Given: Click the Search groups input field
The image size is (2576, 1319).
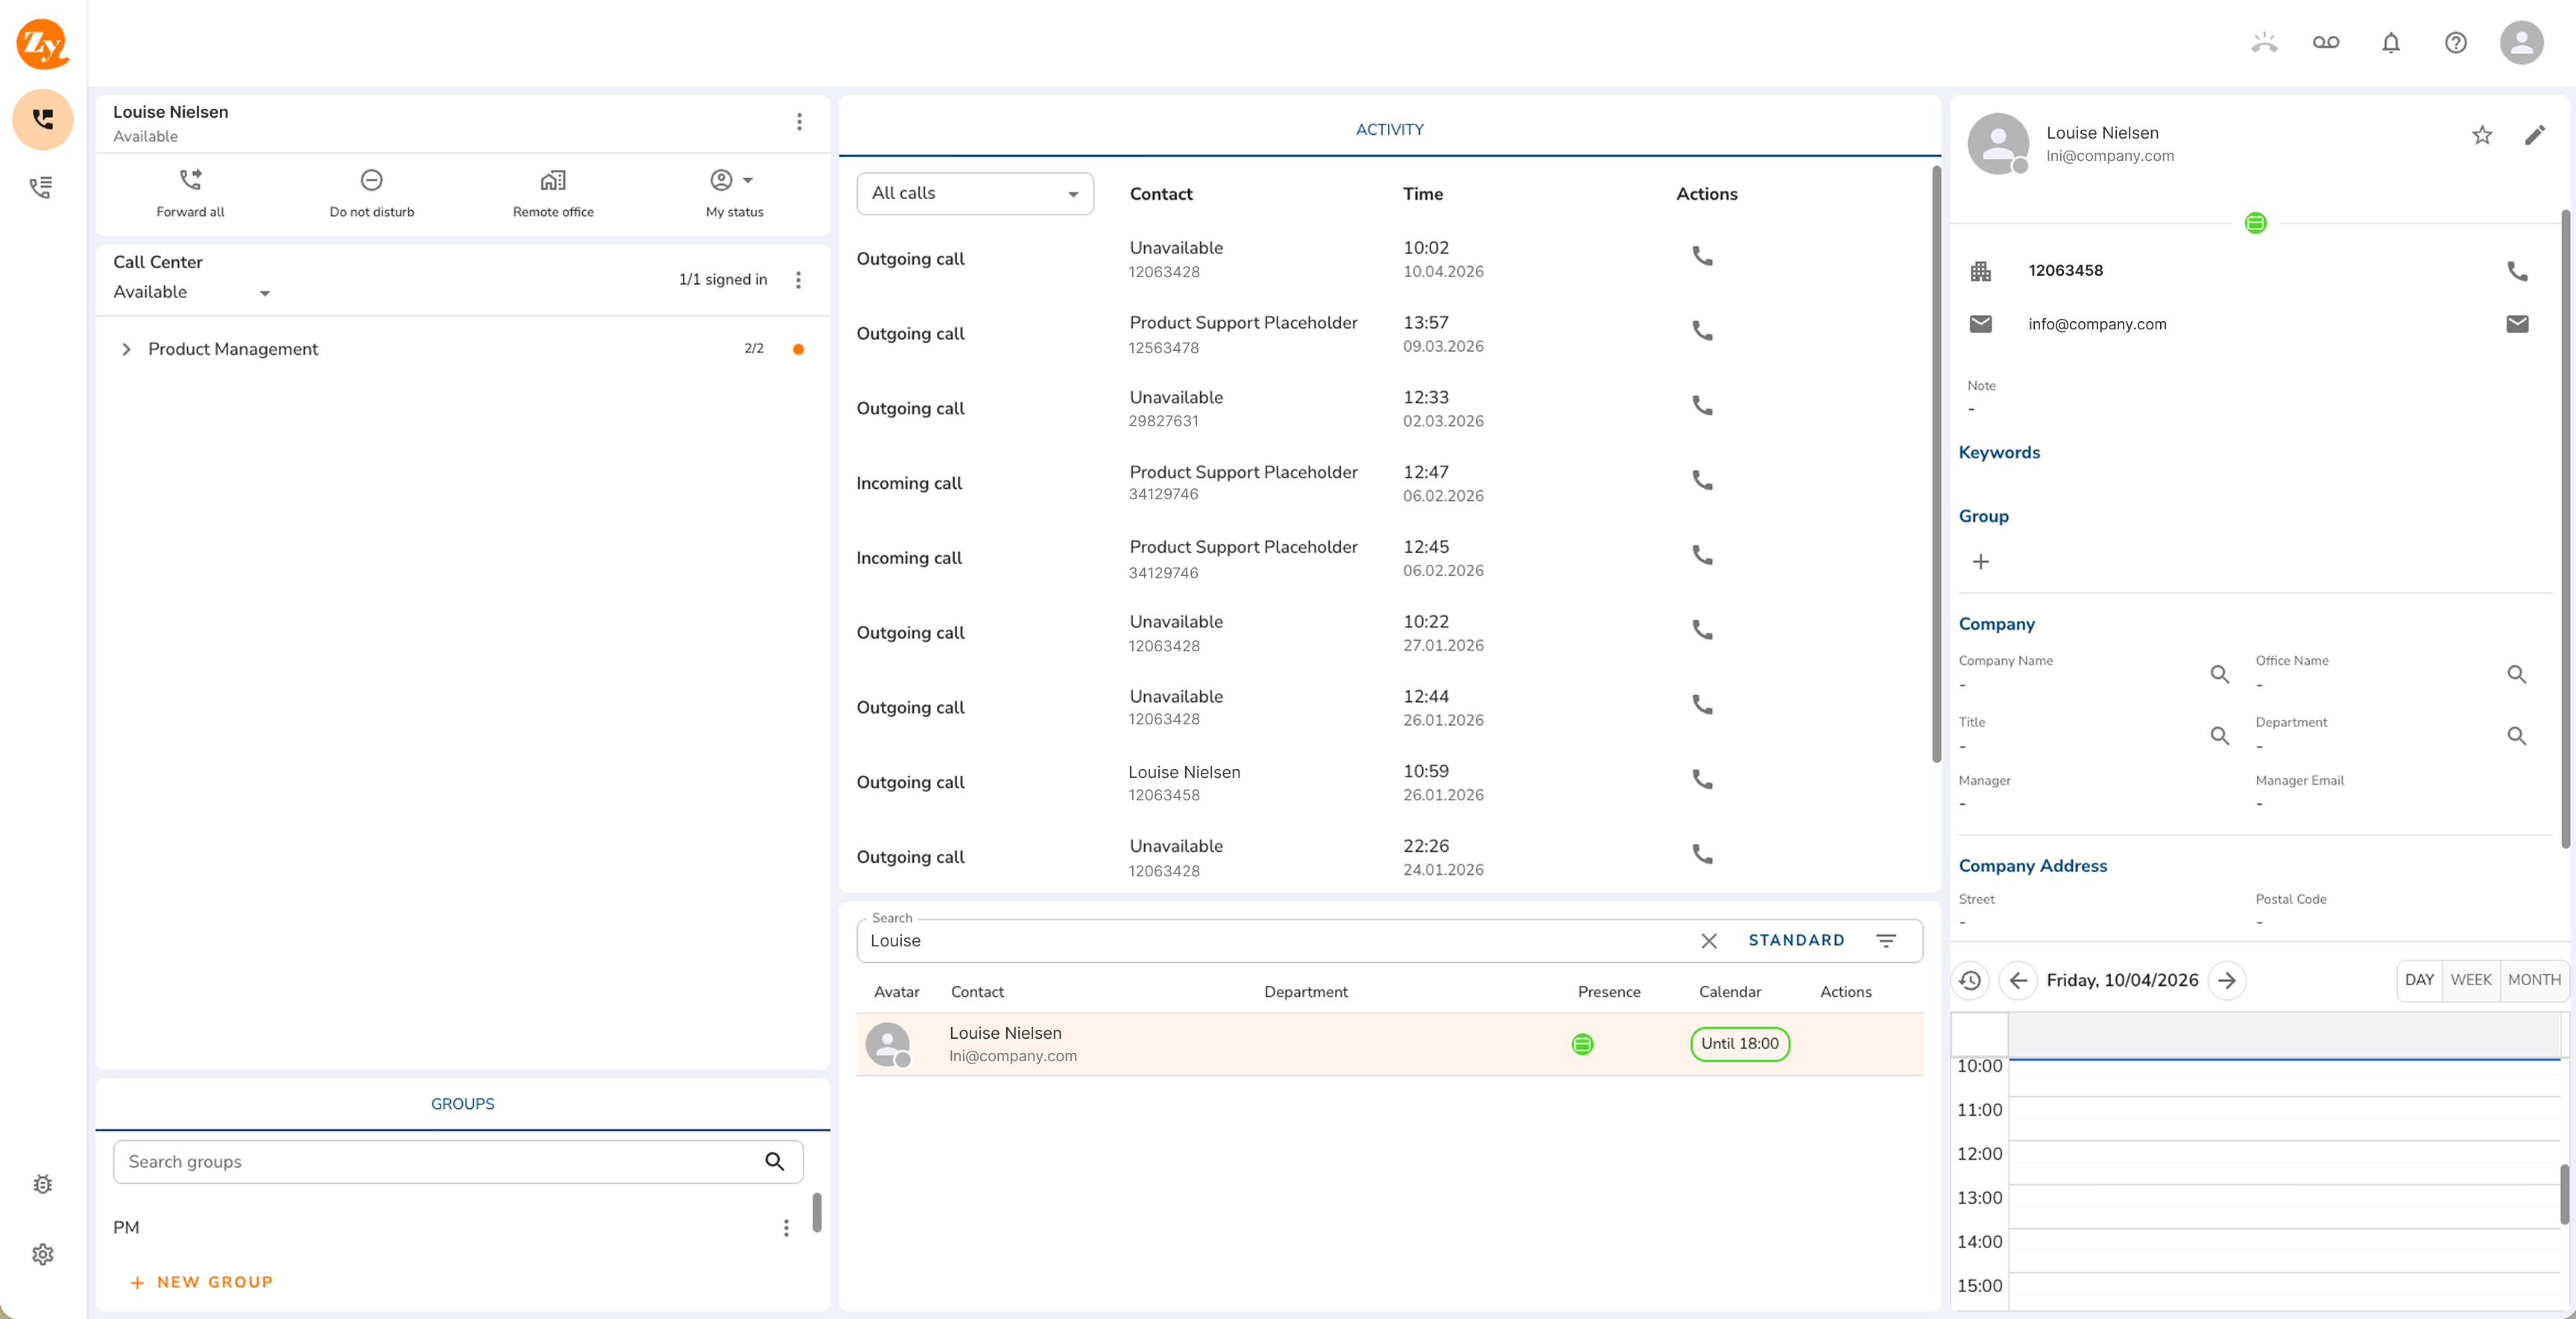Looking at the screenshot, I should [x=440, y=1162].
